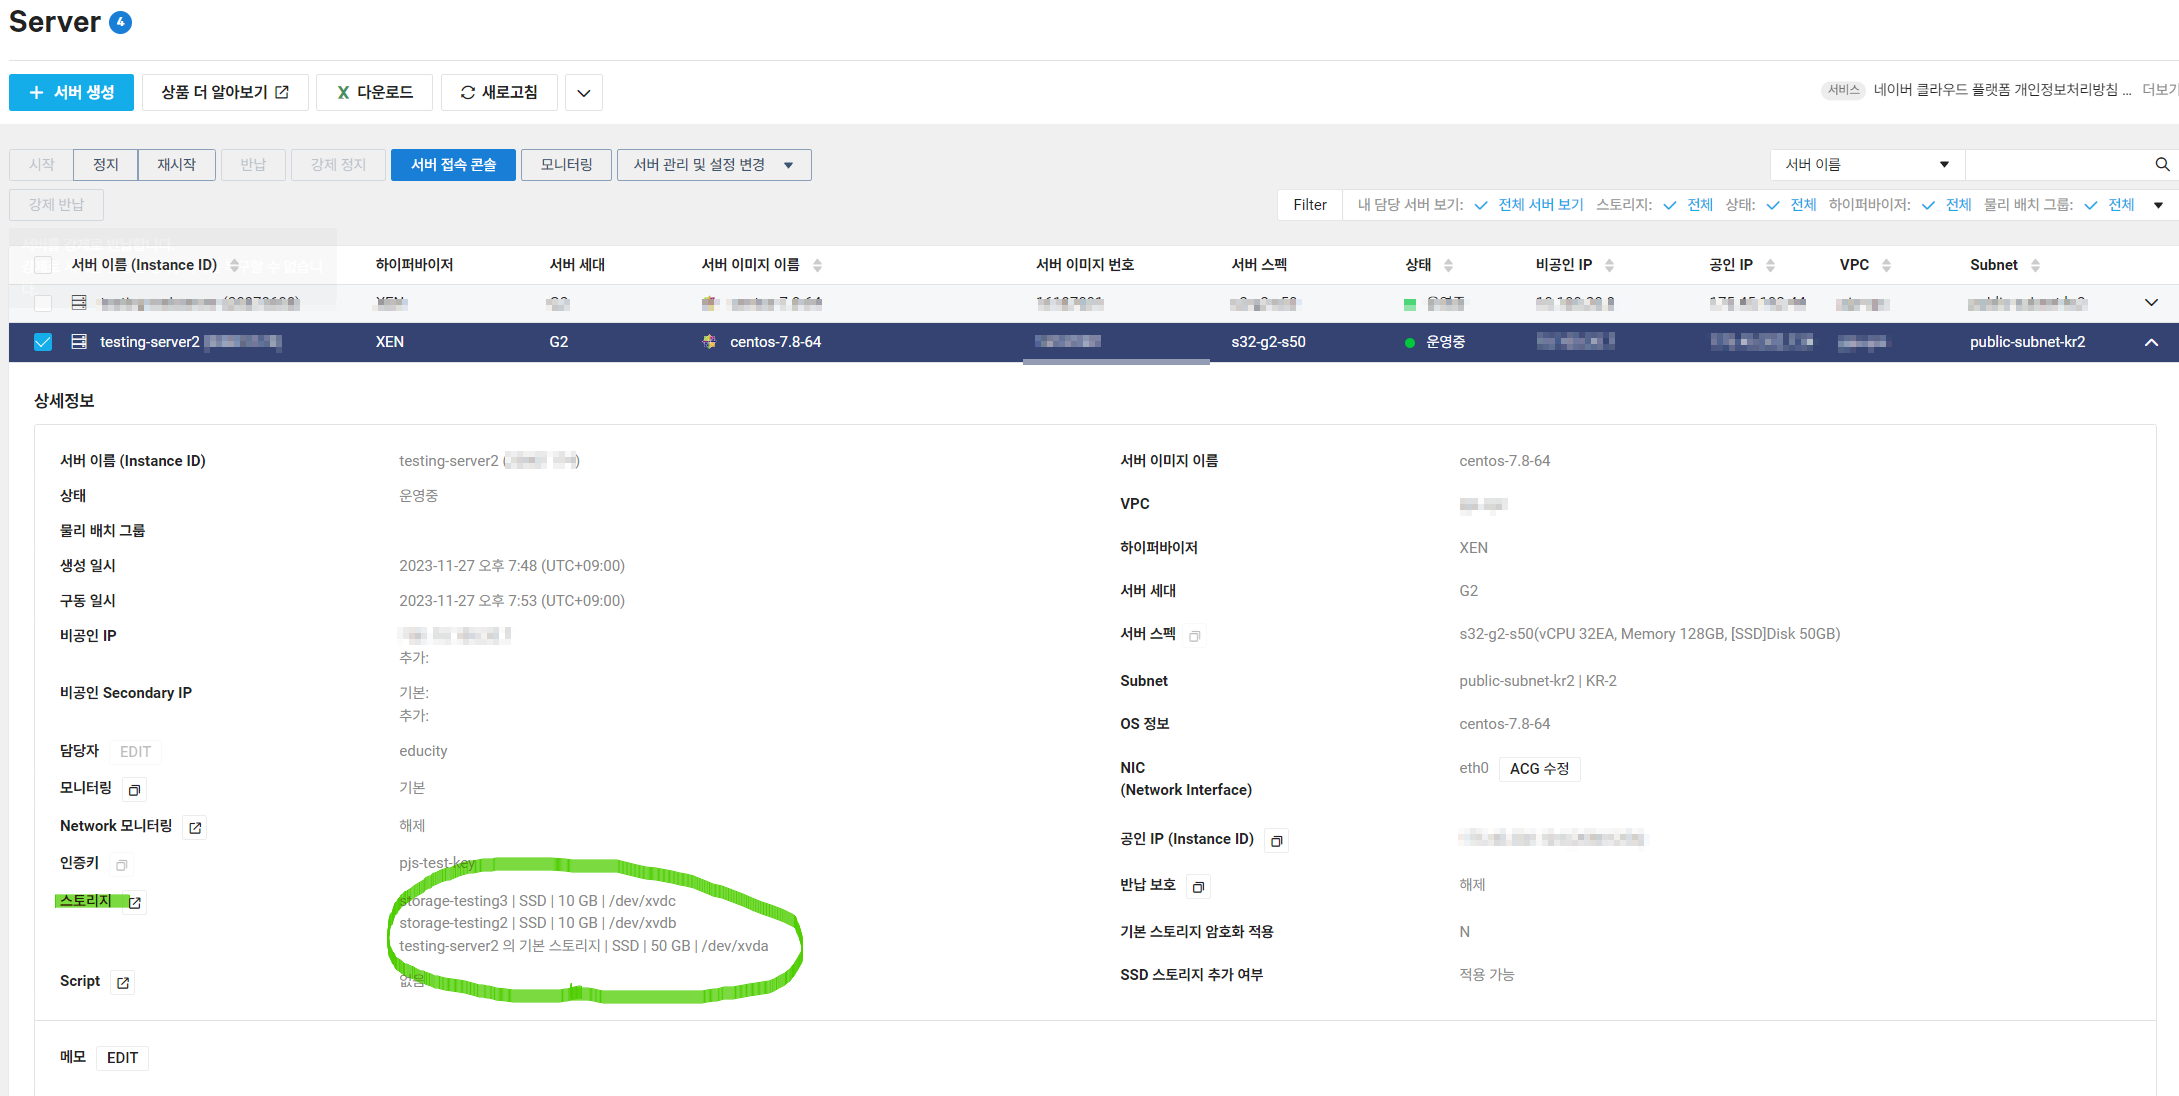Collapse the testing-server2 row details chevron
Viewport: 2179px width, 1096px height.
[x=2151, y=342]
